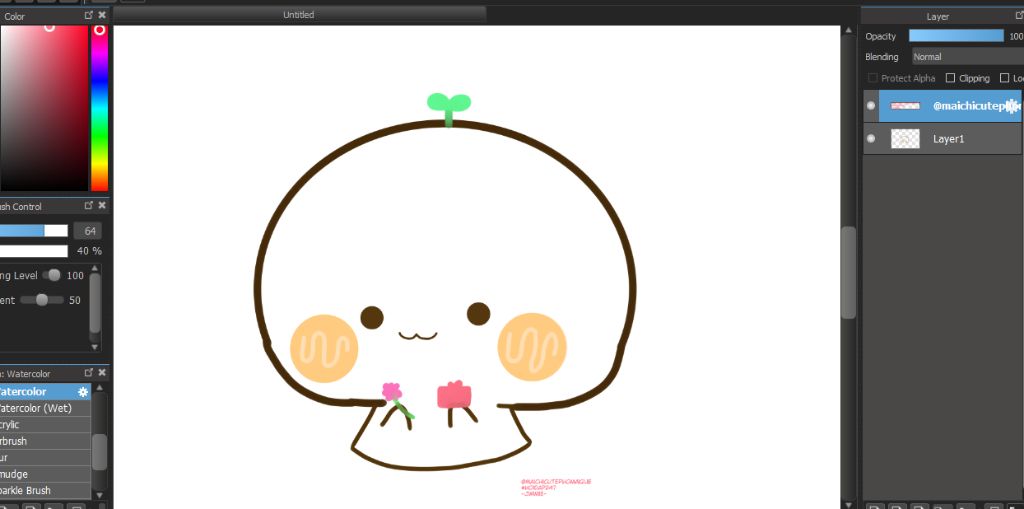Close the Brush Control panel

(102, 205)
